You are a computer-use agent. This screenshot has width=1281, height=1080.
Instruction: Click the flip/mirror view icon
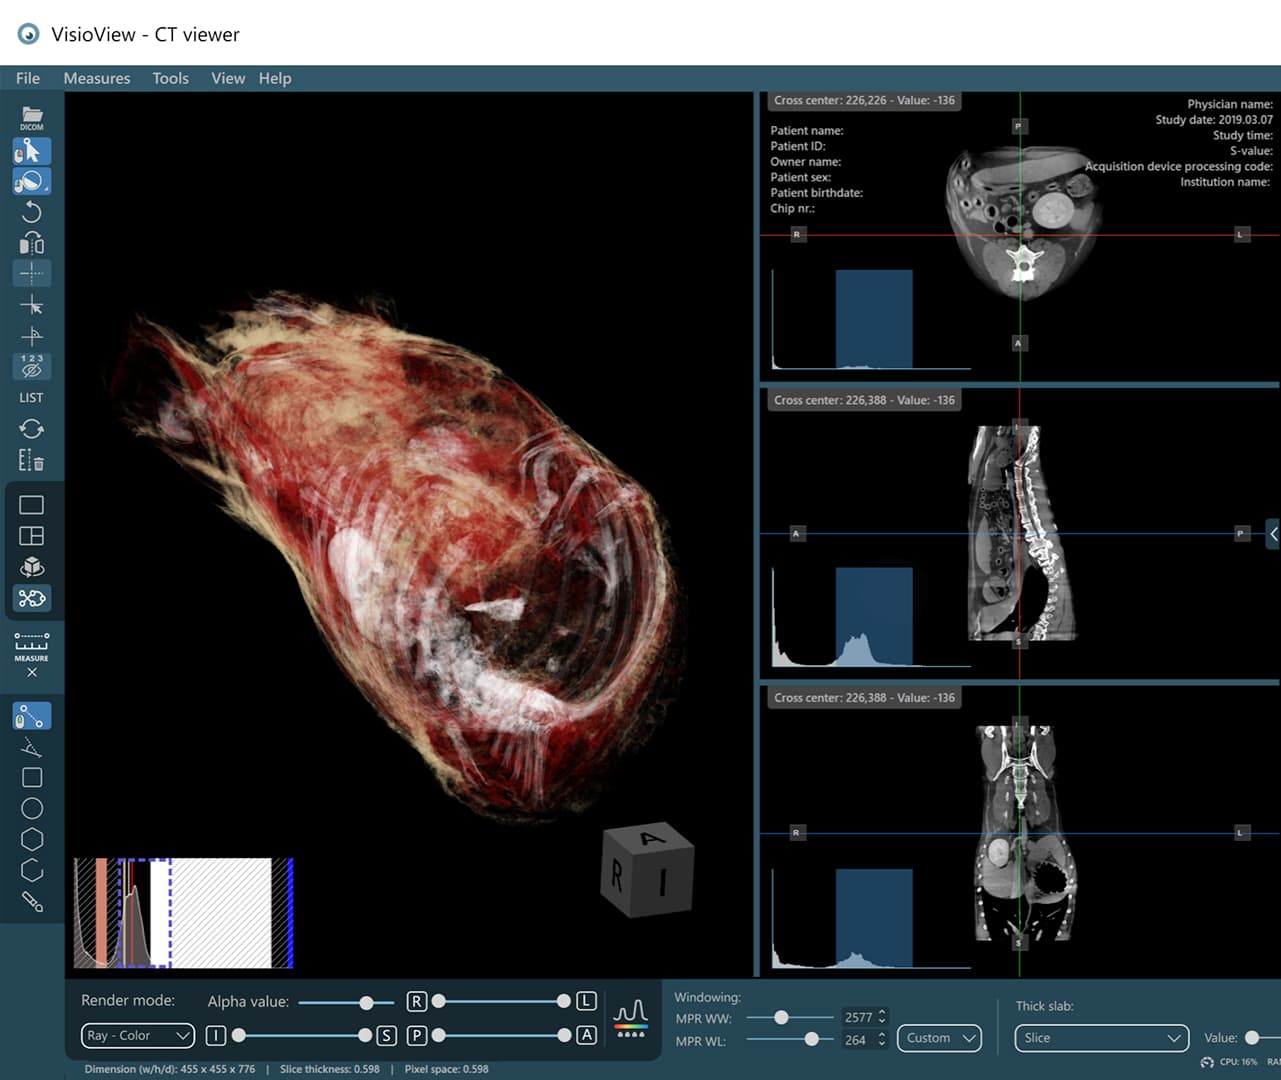(32, 243)
